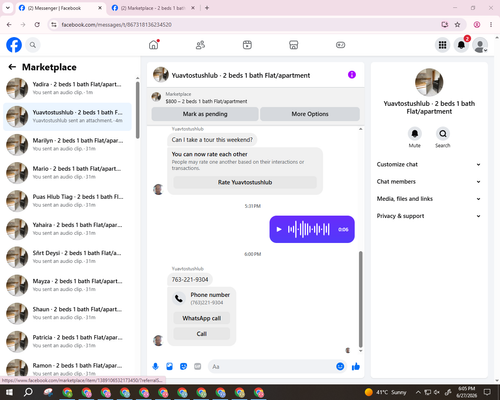The height and width of the screenshot is (400, 500).
Task: Switch to the Marketplace 2 beds tab
Action: coord(152,8)
